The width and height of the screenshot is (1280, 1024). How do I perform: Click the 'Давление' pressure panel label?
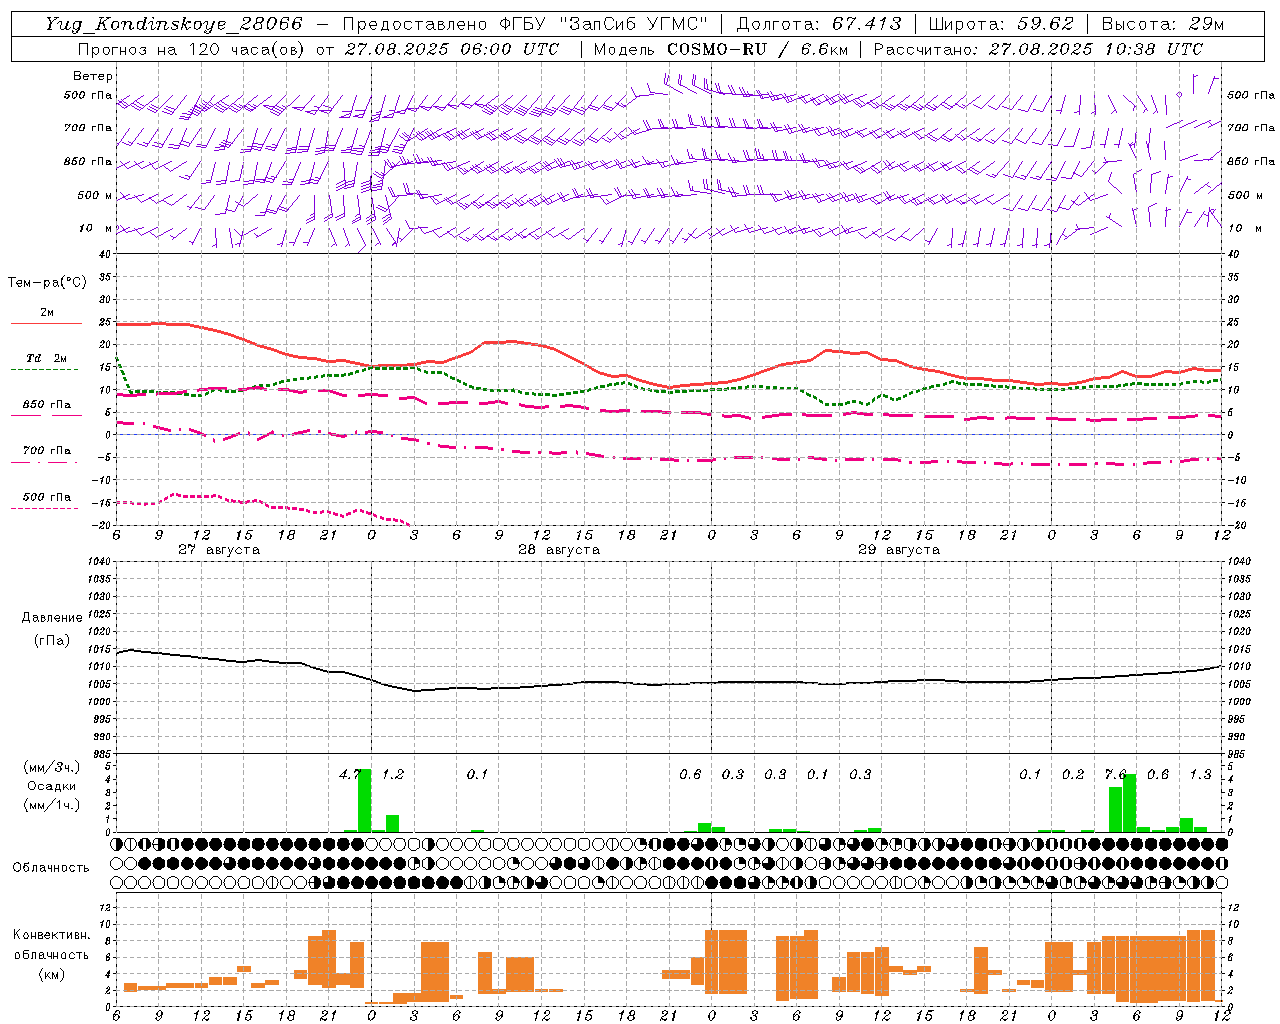pyautogui.click(x=52, y=618)
